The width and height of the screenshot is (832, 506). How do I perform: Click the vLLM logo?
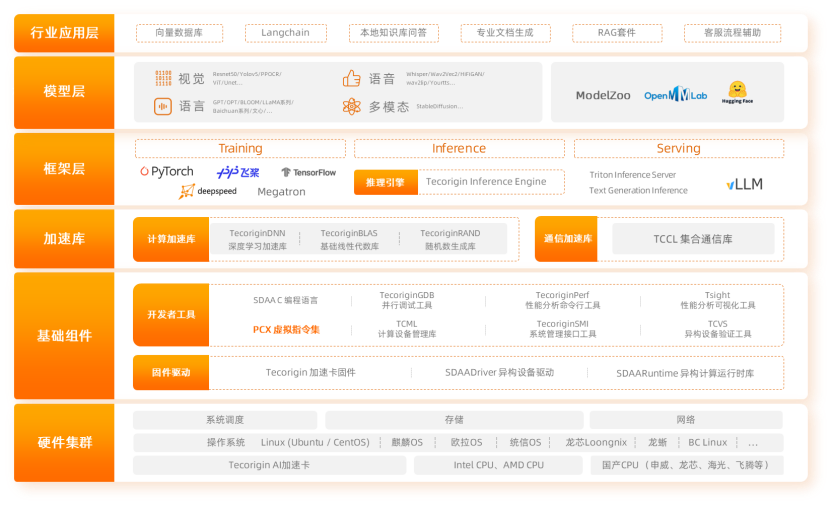click(x=744, y=184)
